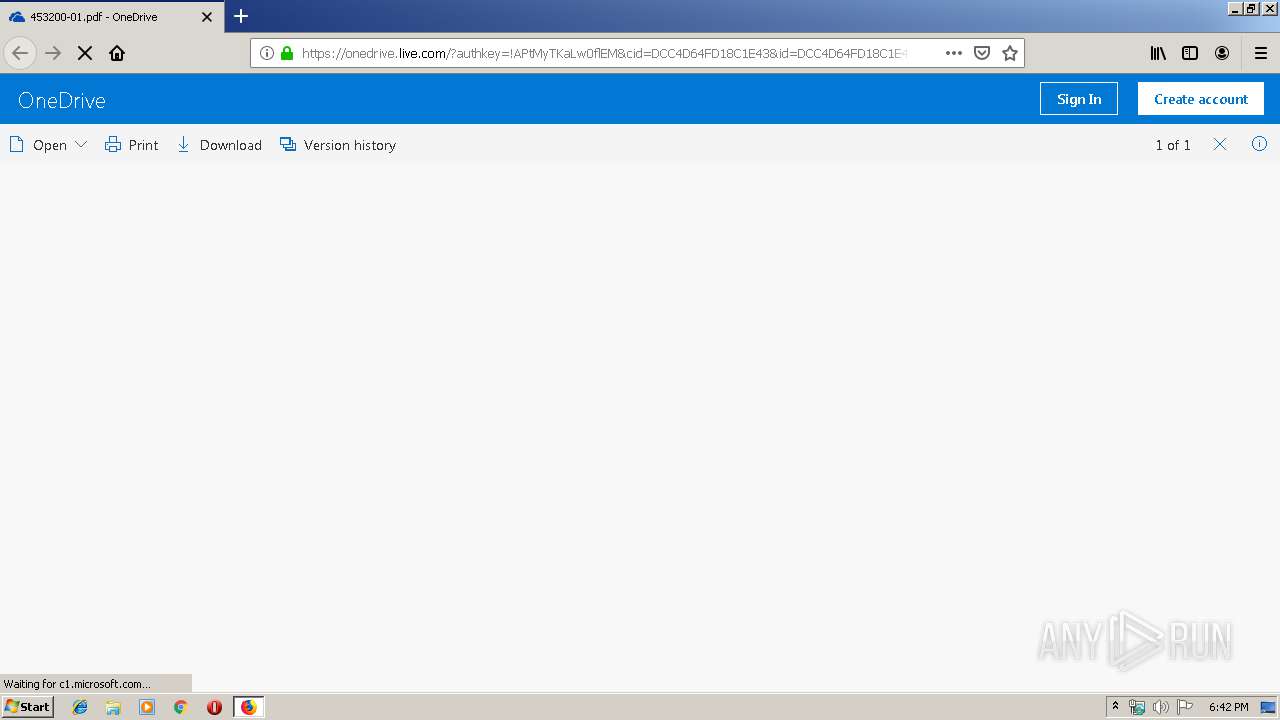Launch Google Chrome from the taskbar
Screen dimensions: 1280x720
181,707
